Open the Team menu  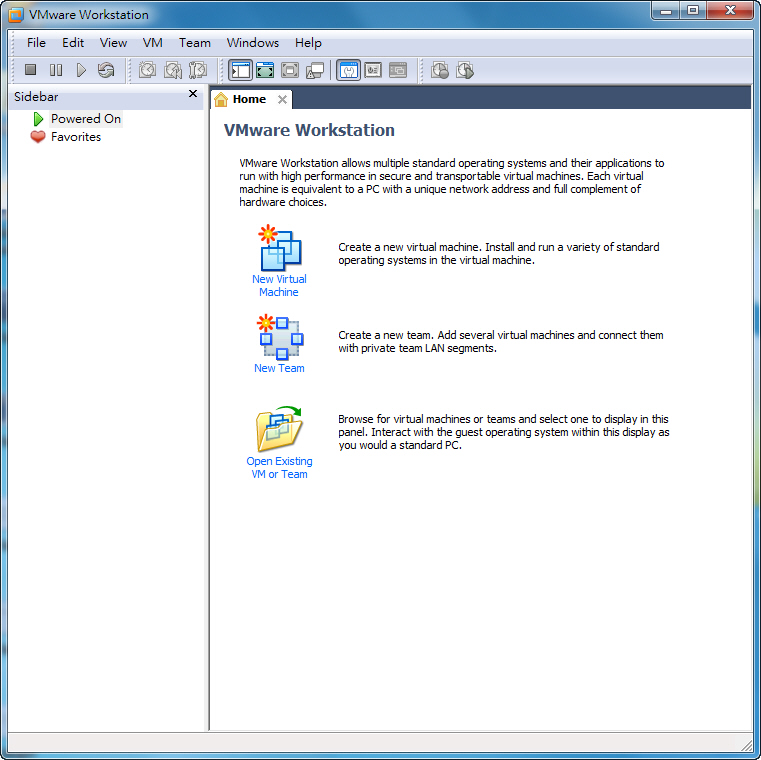click(x=195, y=43)
